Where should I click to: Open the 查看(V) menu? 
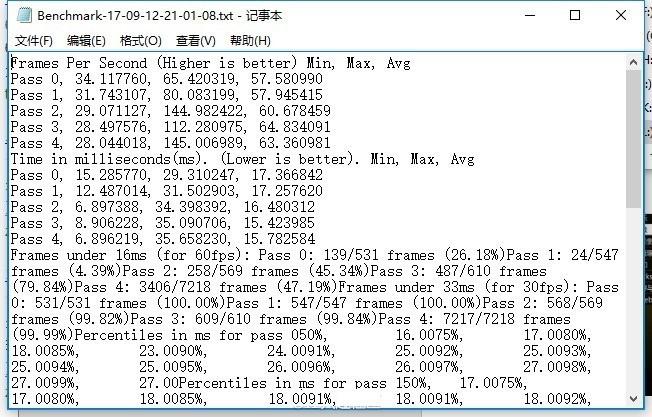196,41
